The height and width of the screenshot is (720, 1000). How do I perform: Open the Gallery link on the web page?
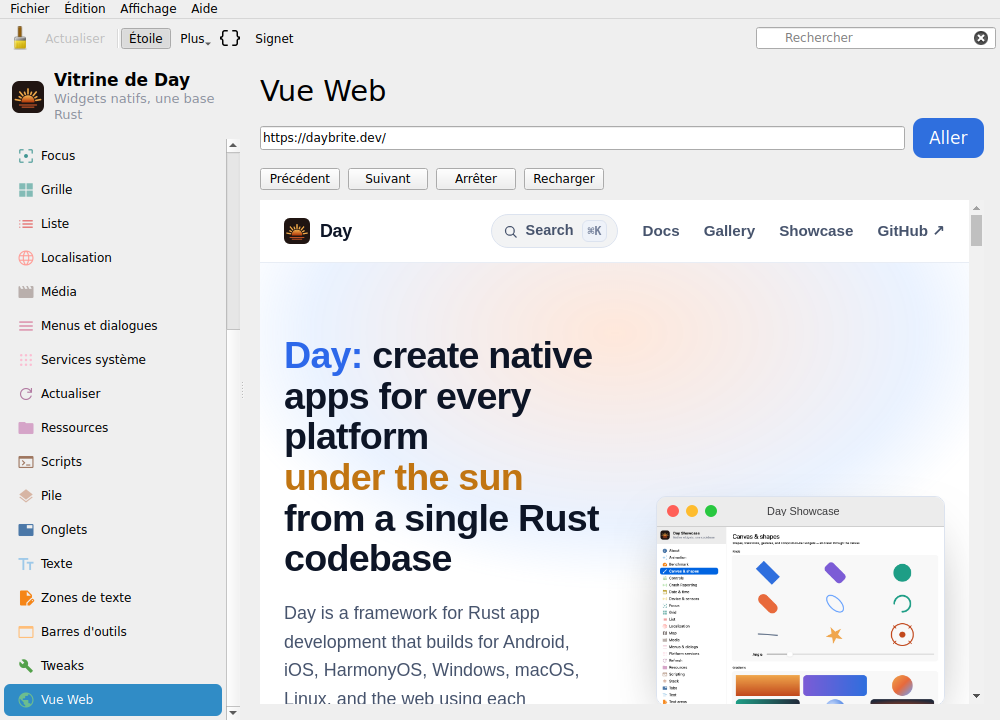click(729, 231)
